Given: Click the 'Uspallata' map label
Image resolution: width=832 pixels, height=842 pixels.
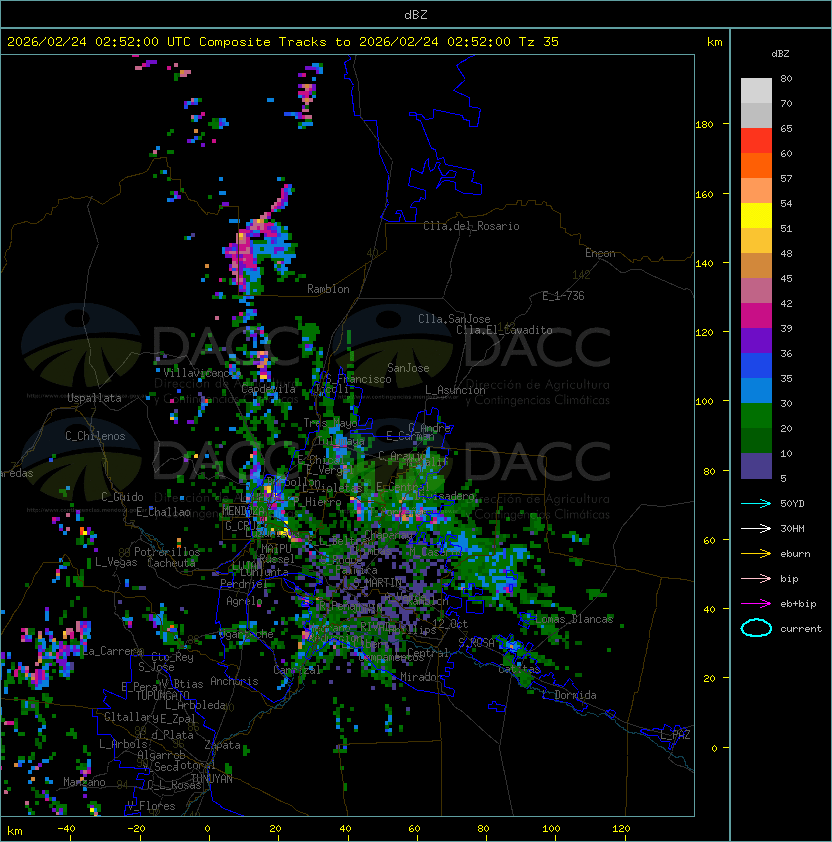Looking at the screenshot, I should point(94,398).
